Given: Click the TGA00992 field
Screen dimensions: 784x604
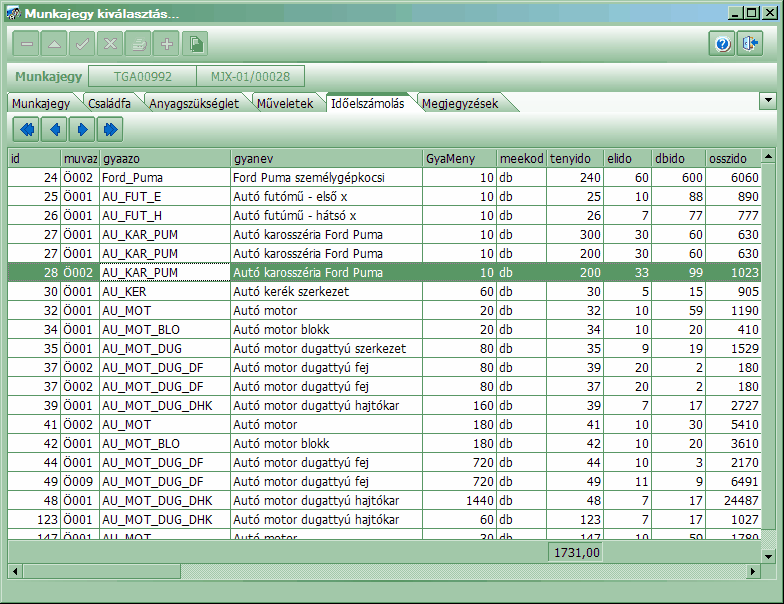Looking at the screenshot, I should (142, 76).
